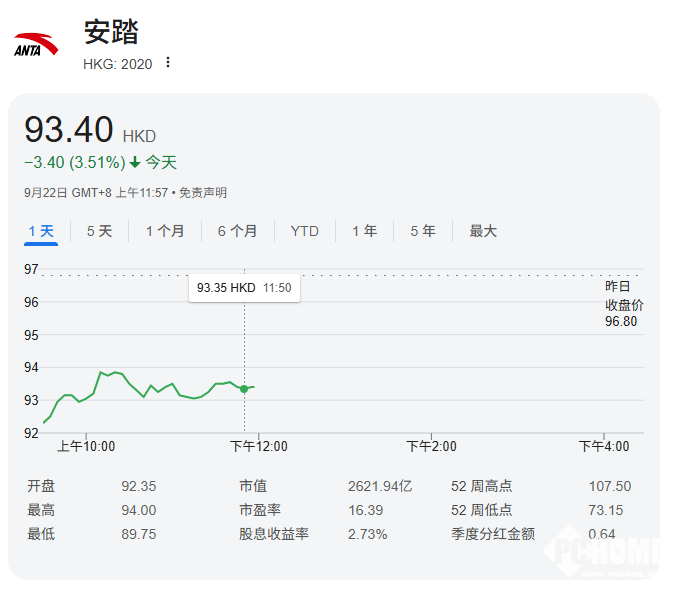Viewport: 674px width, 590px height.
Task: Show the 5 年 price chart
Action: 422,231
